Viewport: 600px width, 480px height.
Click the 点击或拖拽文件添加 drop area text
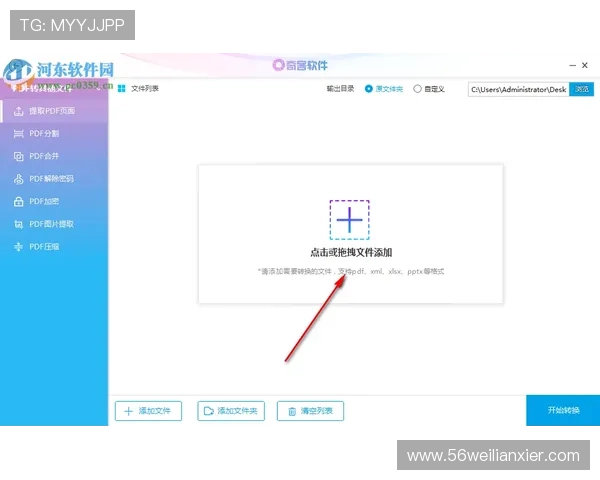[350, 253]
